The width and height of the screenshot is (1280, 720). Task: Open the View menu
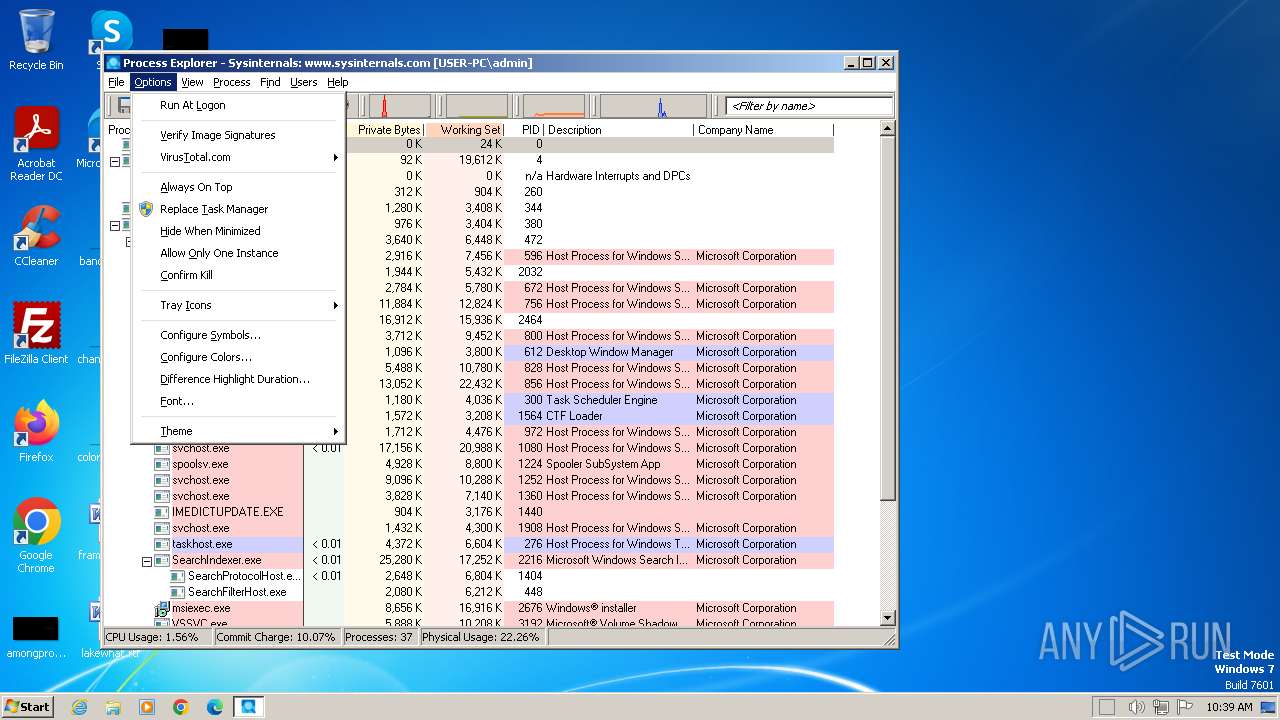(x=192, y=82)
